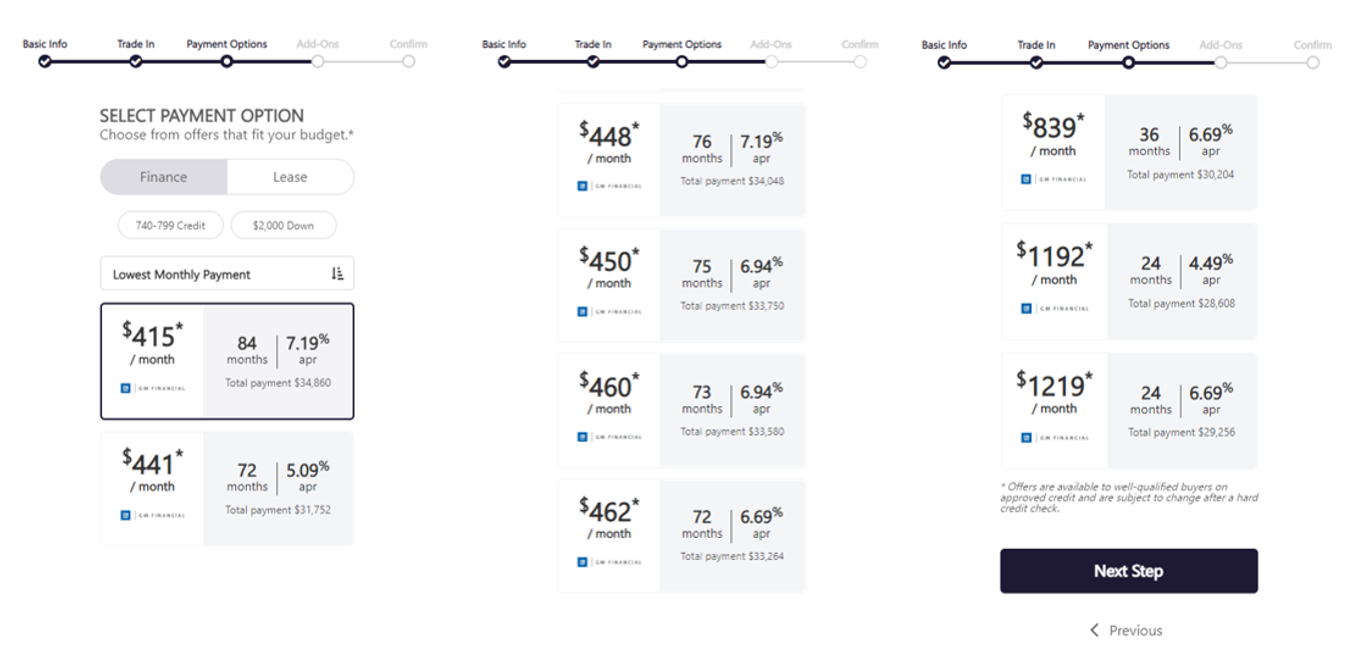The height and width of the screenshot is (656, 1355).
Task: Click the GM Financial logo on $448 offer
Action: (610, 185)
